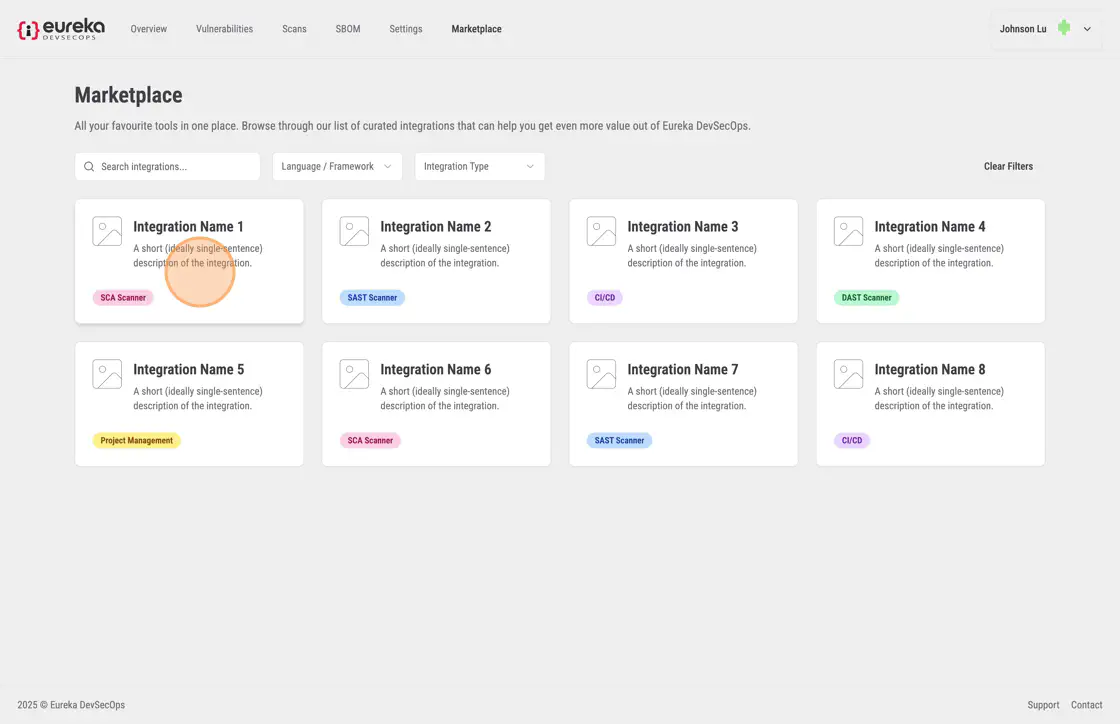Viewport: 1120px width, 724px height.
Task: Open the Integration Type dropdown
Action: pos(479,167)
